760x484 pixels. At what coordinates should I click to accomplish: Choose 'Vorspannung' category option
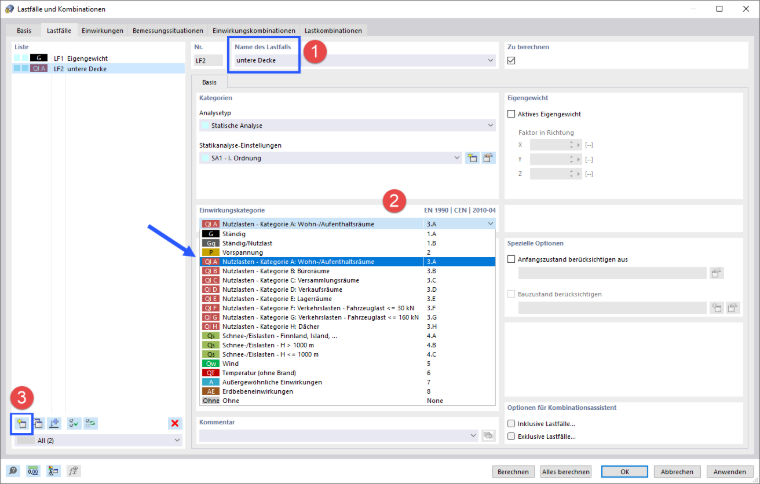click(348, 252)
